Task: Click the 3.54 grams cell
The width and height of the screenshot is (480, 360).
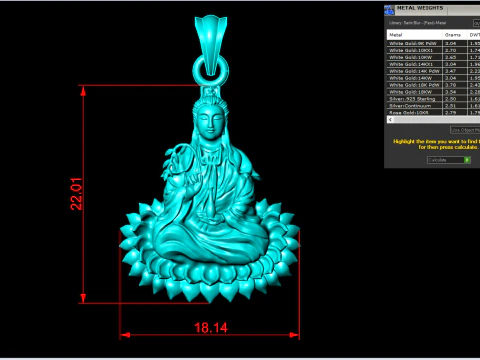Action: click(x=455, y=92)
